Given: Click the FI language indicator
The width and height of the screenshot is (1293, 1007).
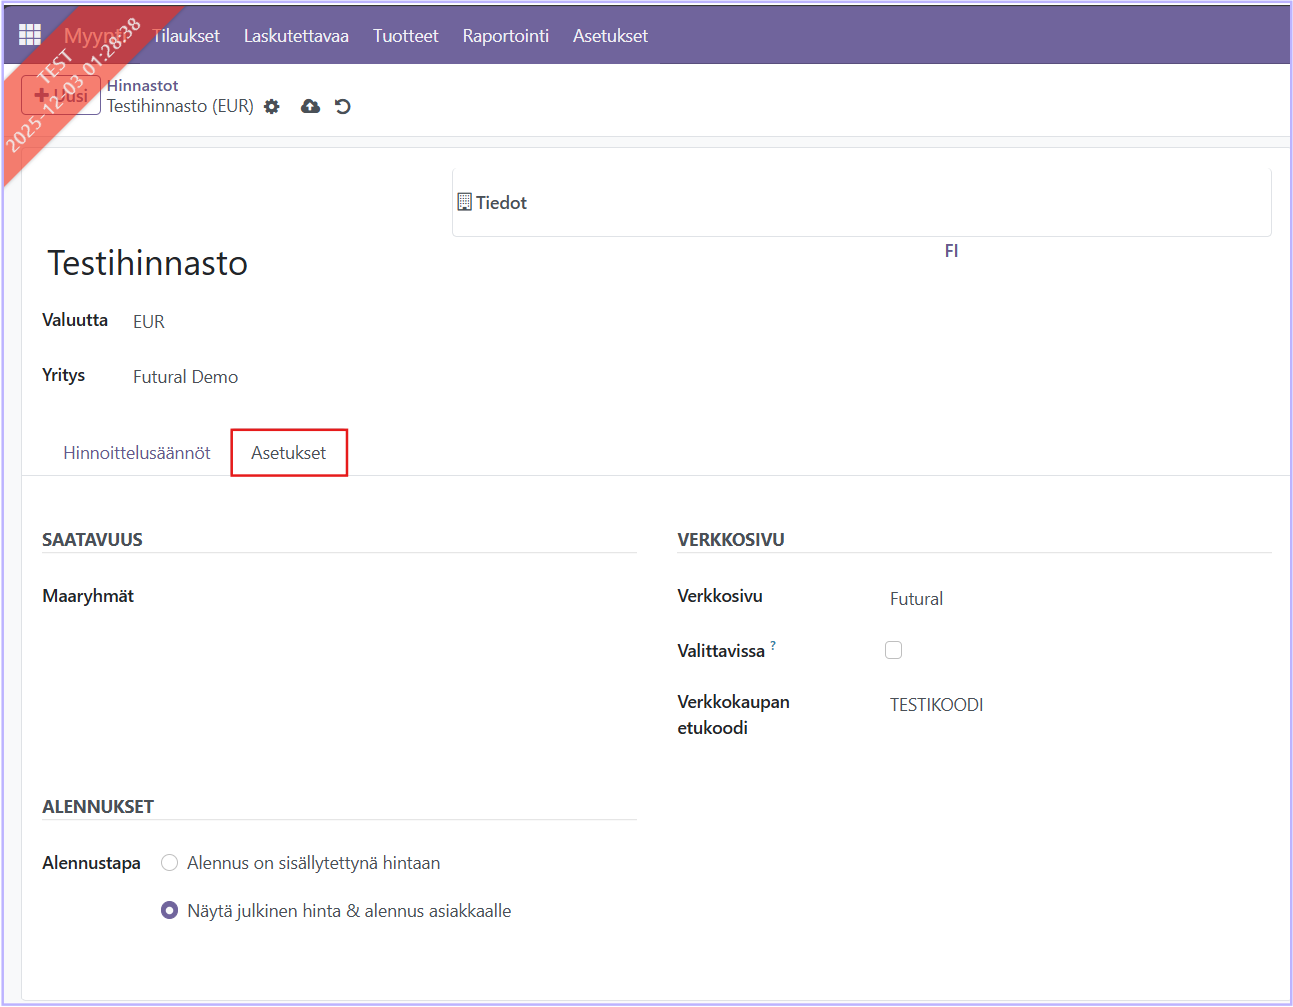Looking at the screenshot, I should coord(951,251).
